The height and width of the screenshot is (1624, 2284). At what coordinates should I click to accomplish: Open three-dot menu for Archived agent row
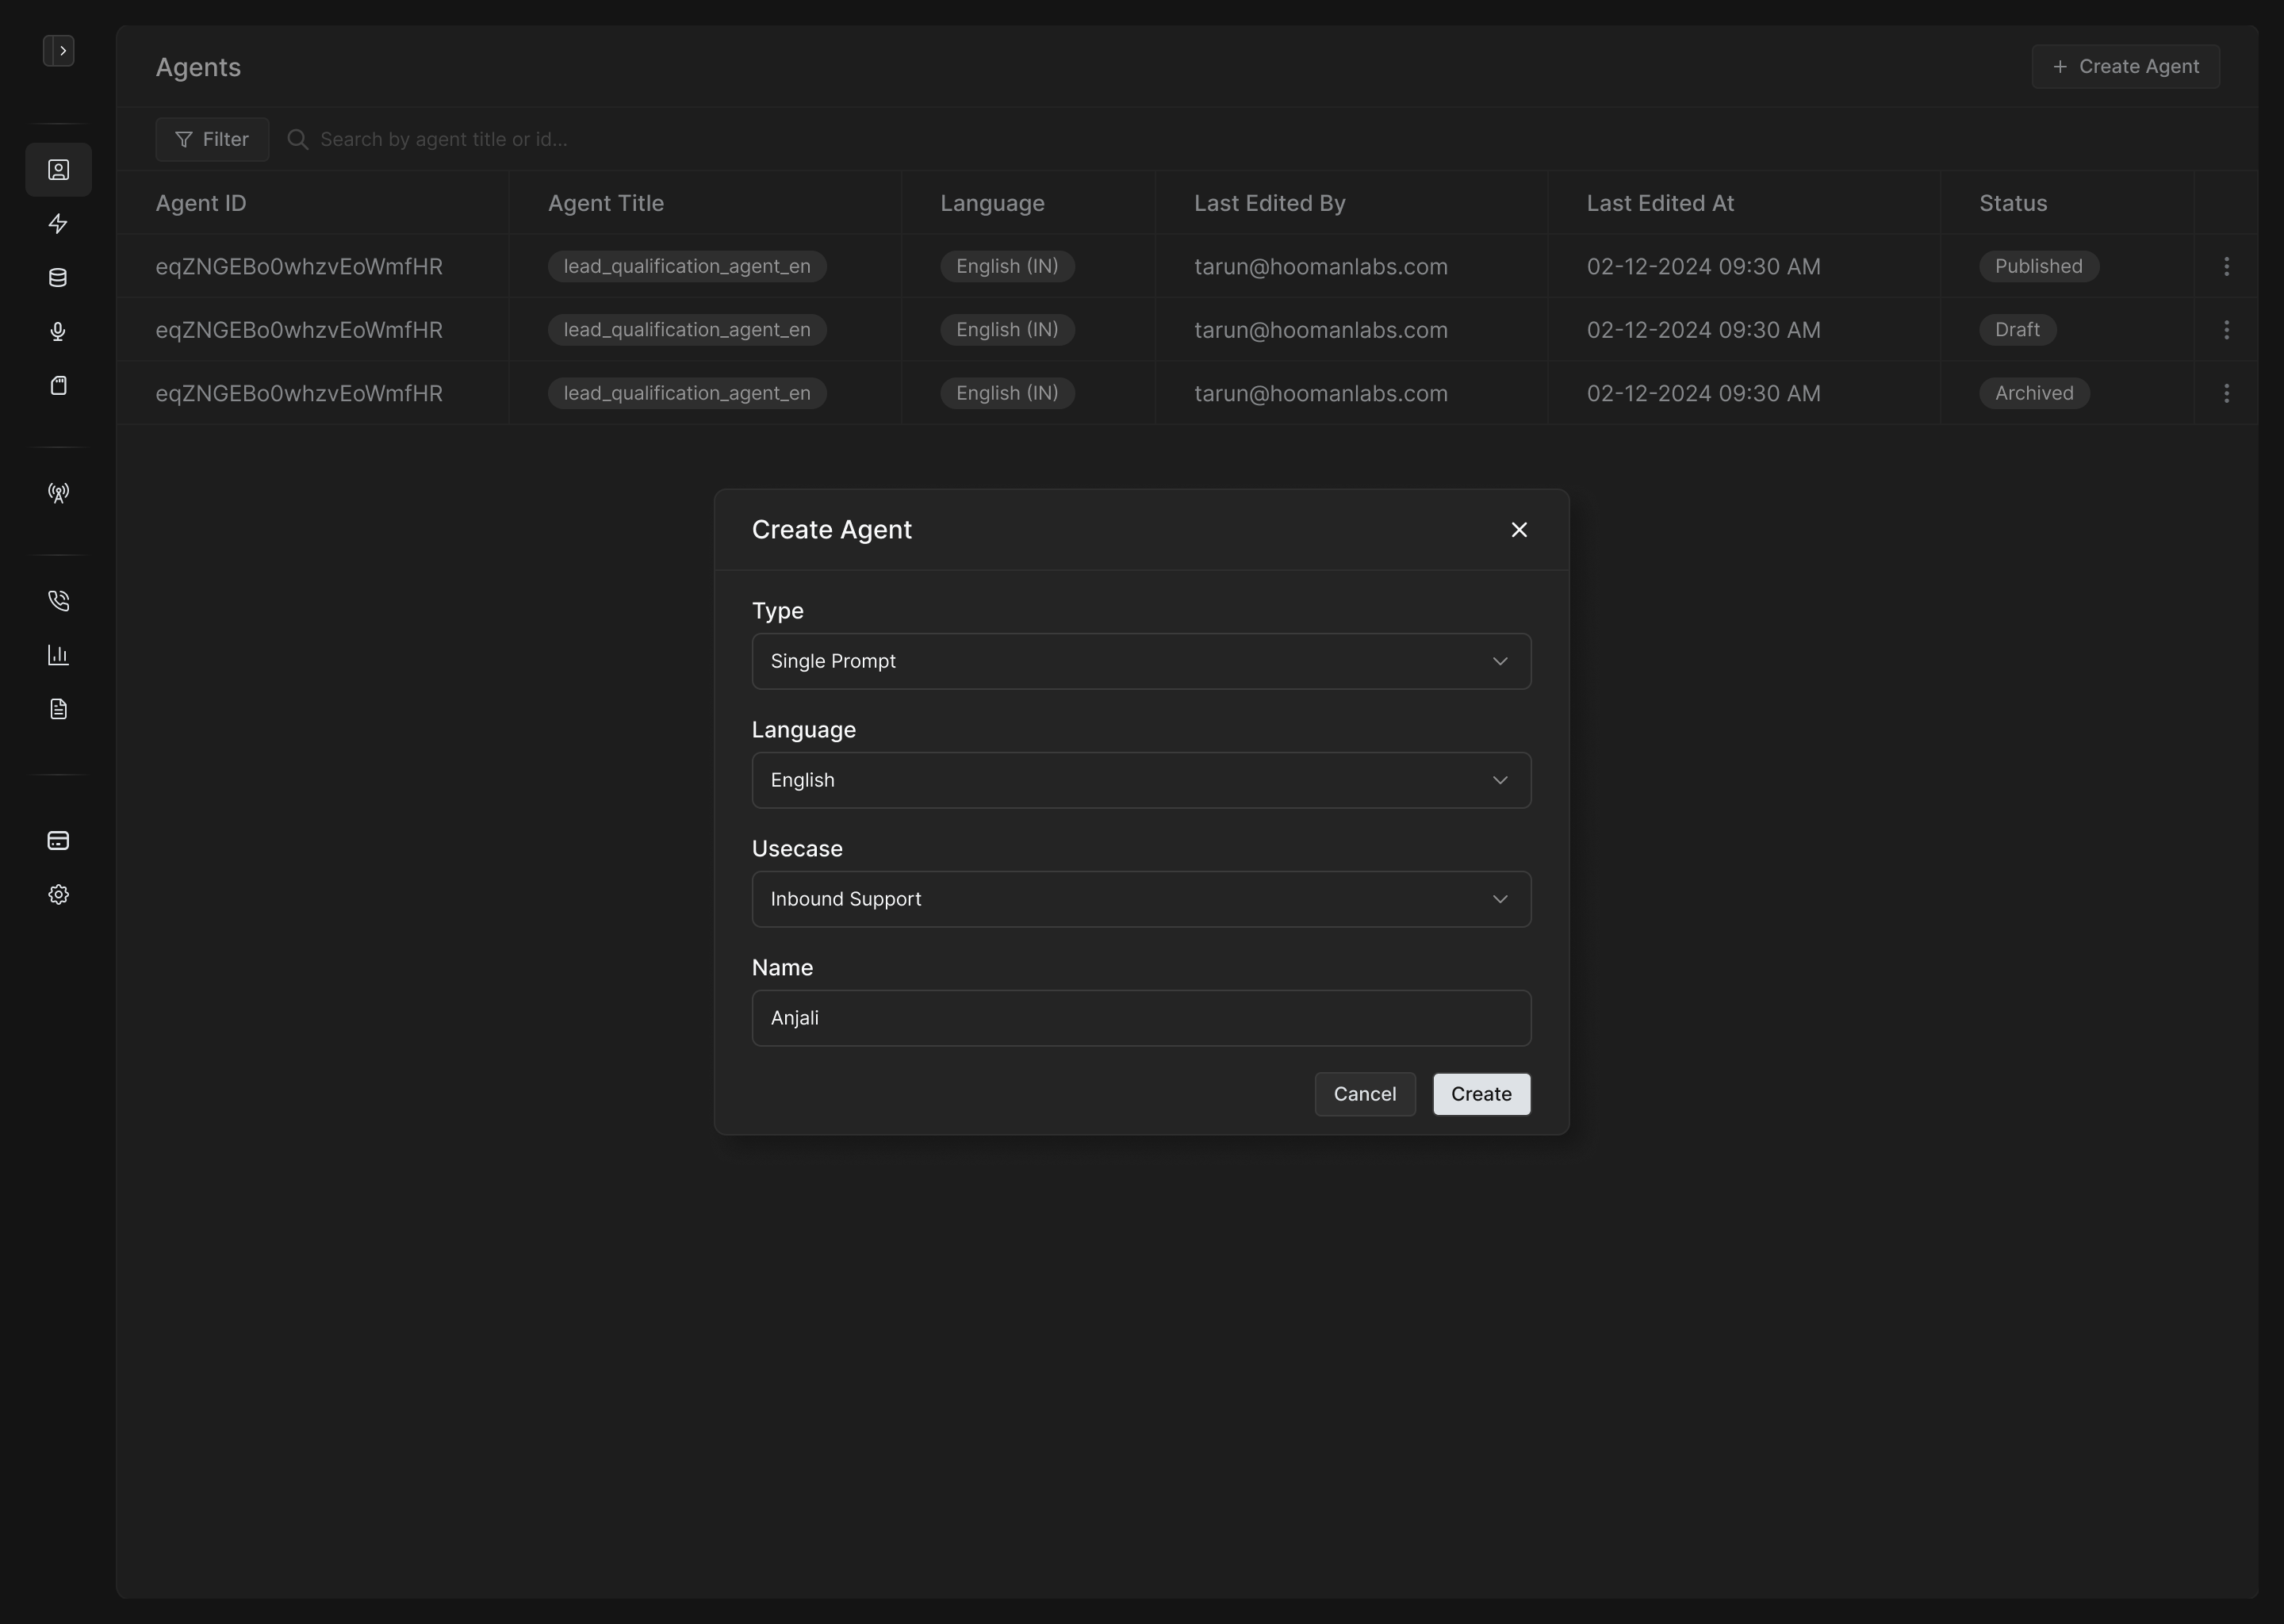pos(2226,393)
